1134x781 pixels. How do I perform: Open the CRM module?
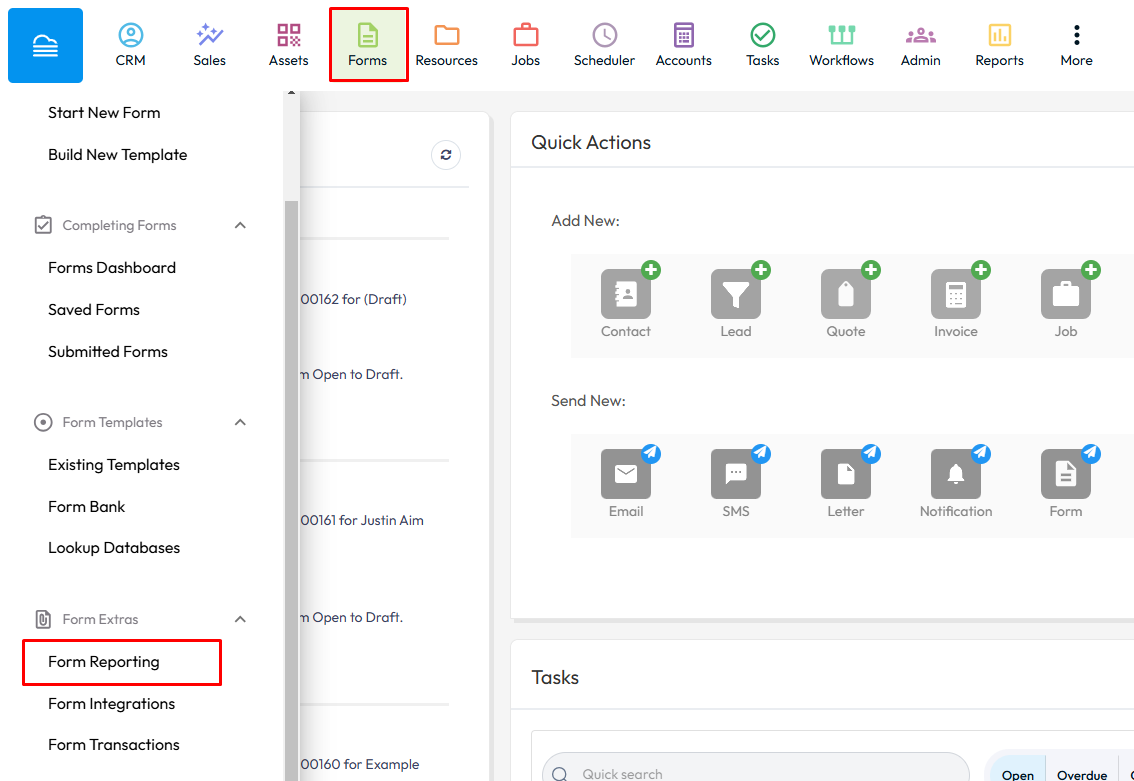coord(130,46)
